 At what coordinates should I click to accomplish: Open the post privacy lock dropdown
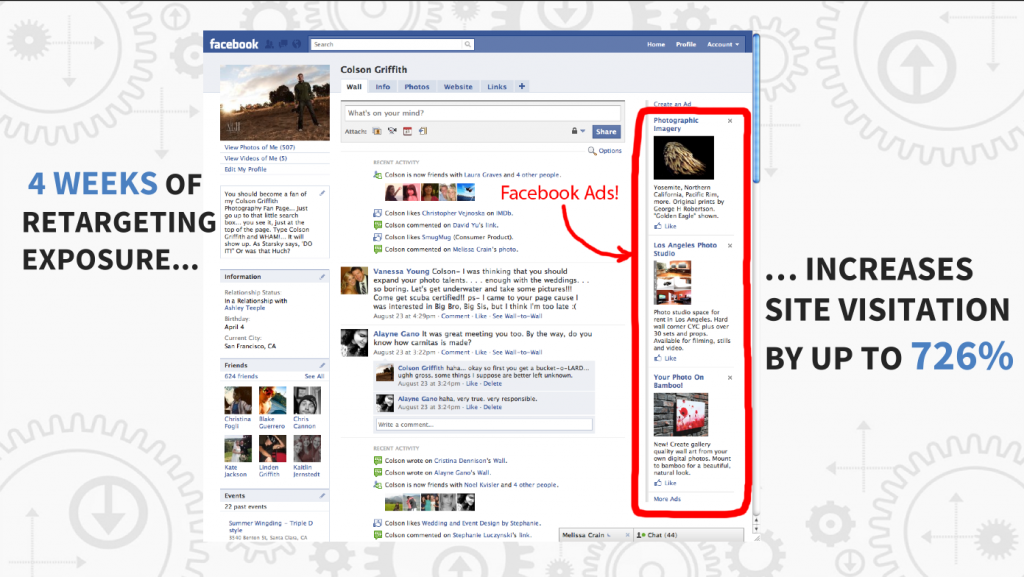pos(578,131)
